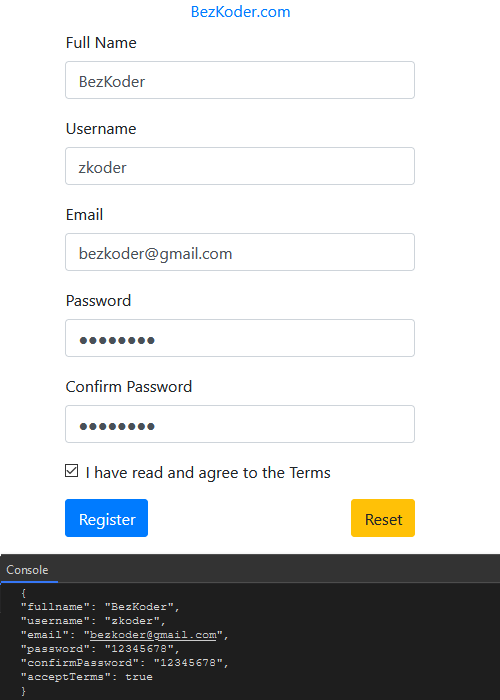500x700 pixels.
Task: Click the Full Name label
Action: [x=101, y=43]
